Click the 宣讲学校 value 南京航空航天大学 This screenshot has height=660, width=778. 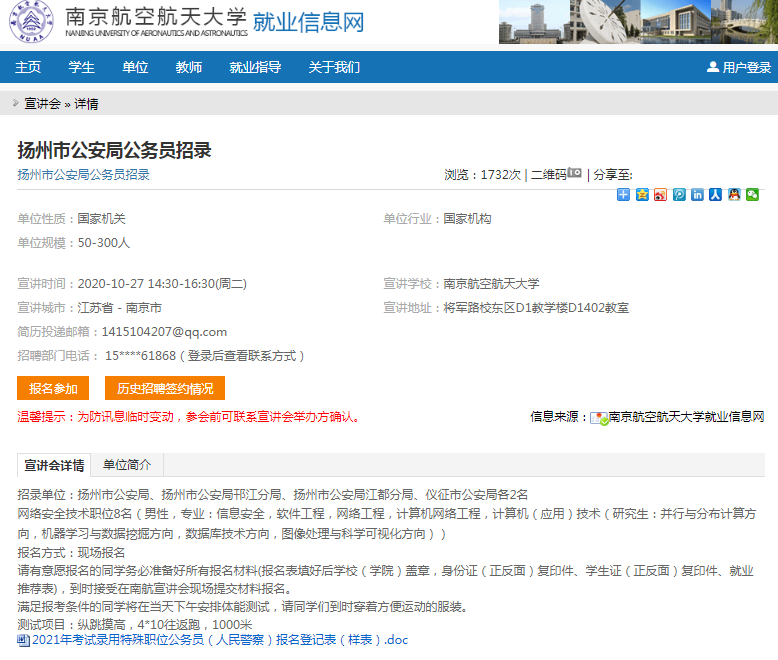pos(491,284)
